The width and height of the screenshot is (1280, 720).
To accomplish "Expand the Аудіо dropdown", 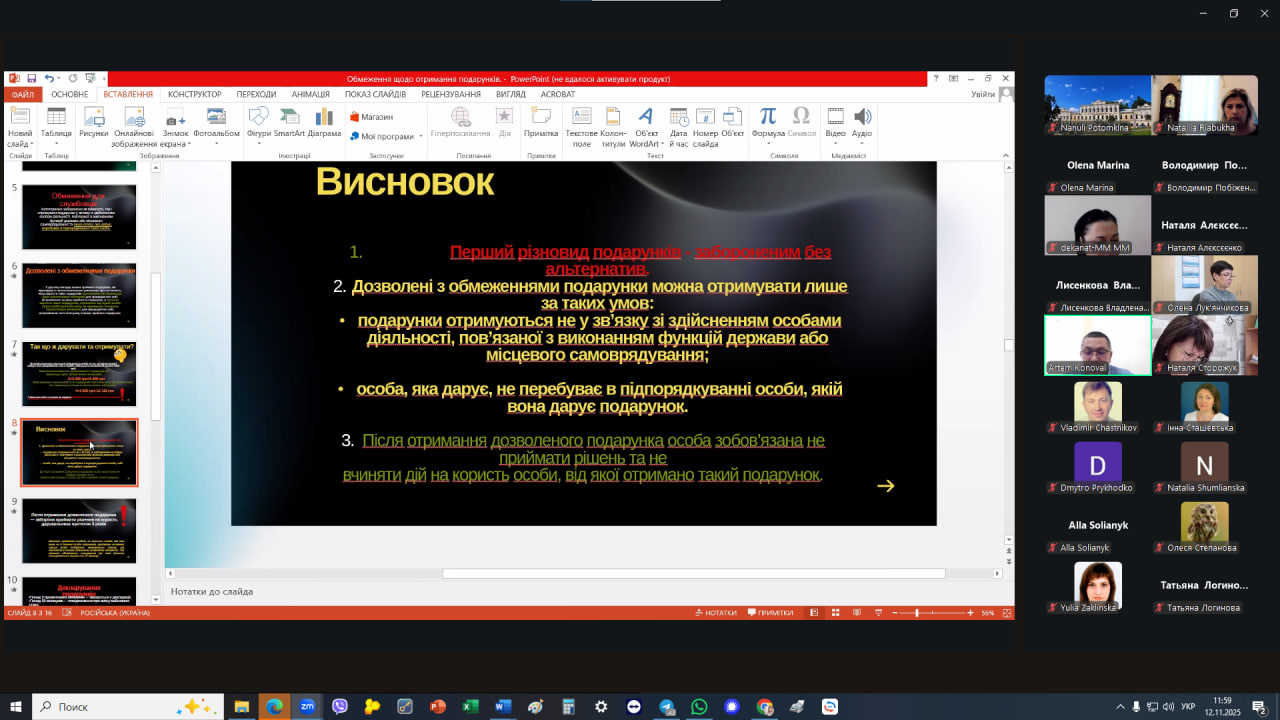I will coord(861,143).
